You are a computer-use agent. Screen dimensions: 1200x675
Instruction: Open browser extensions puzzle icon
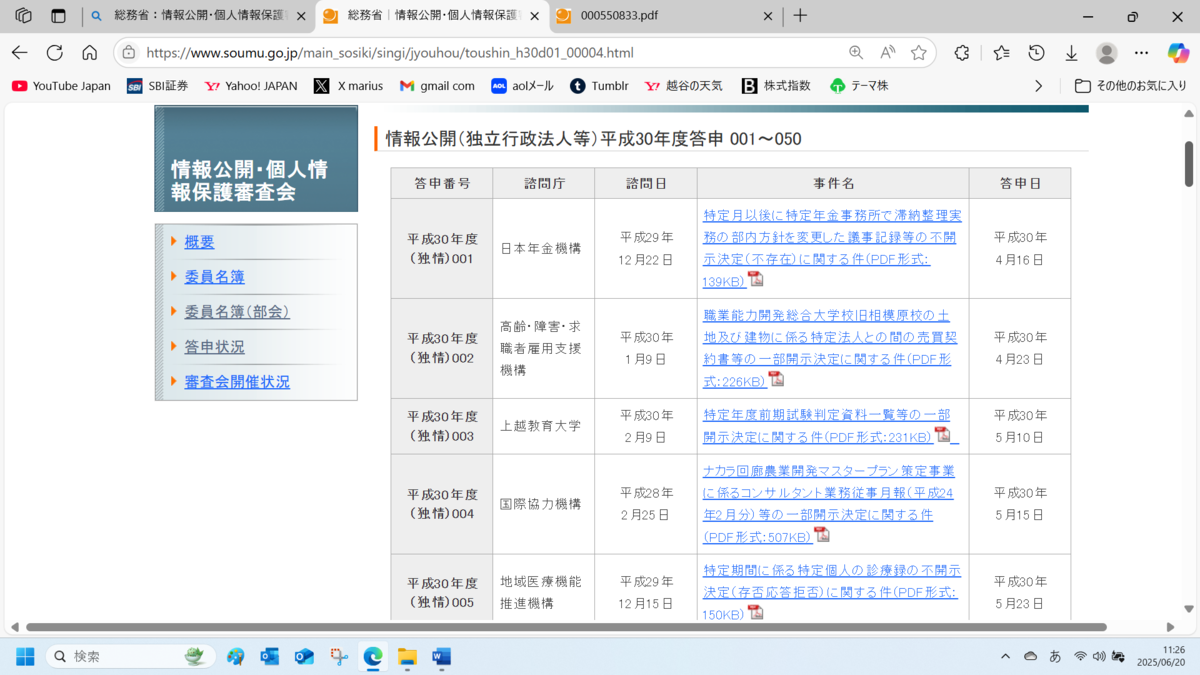click(962, 53)
